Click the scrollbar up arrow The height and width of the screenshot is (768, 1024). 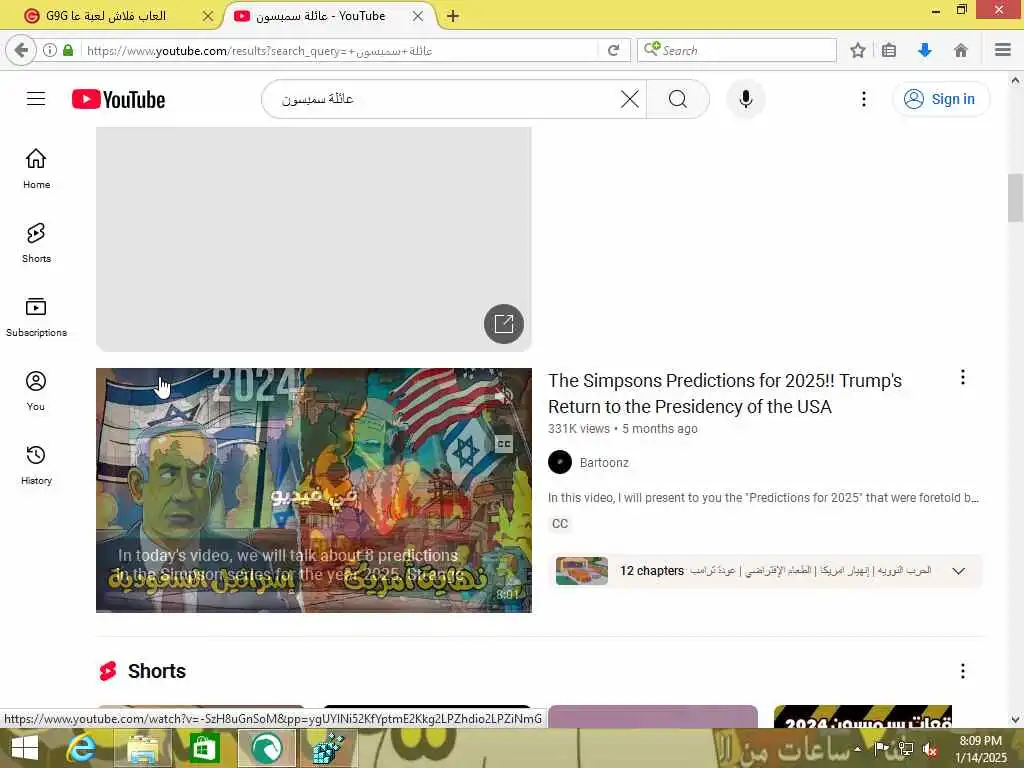[x=1015, y=81]
